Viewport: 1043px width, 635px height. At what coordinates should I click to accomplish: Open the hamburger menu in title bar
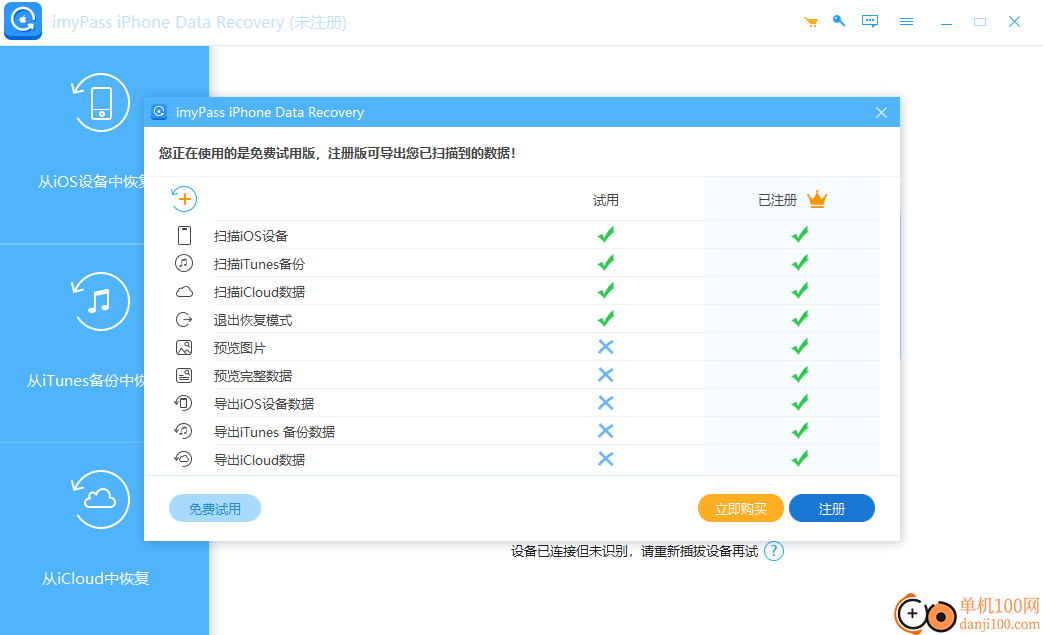(906, 22)
